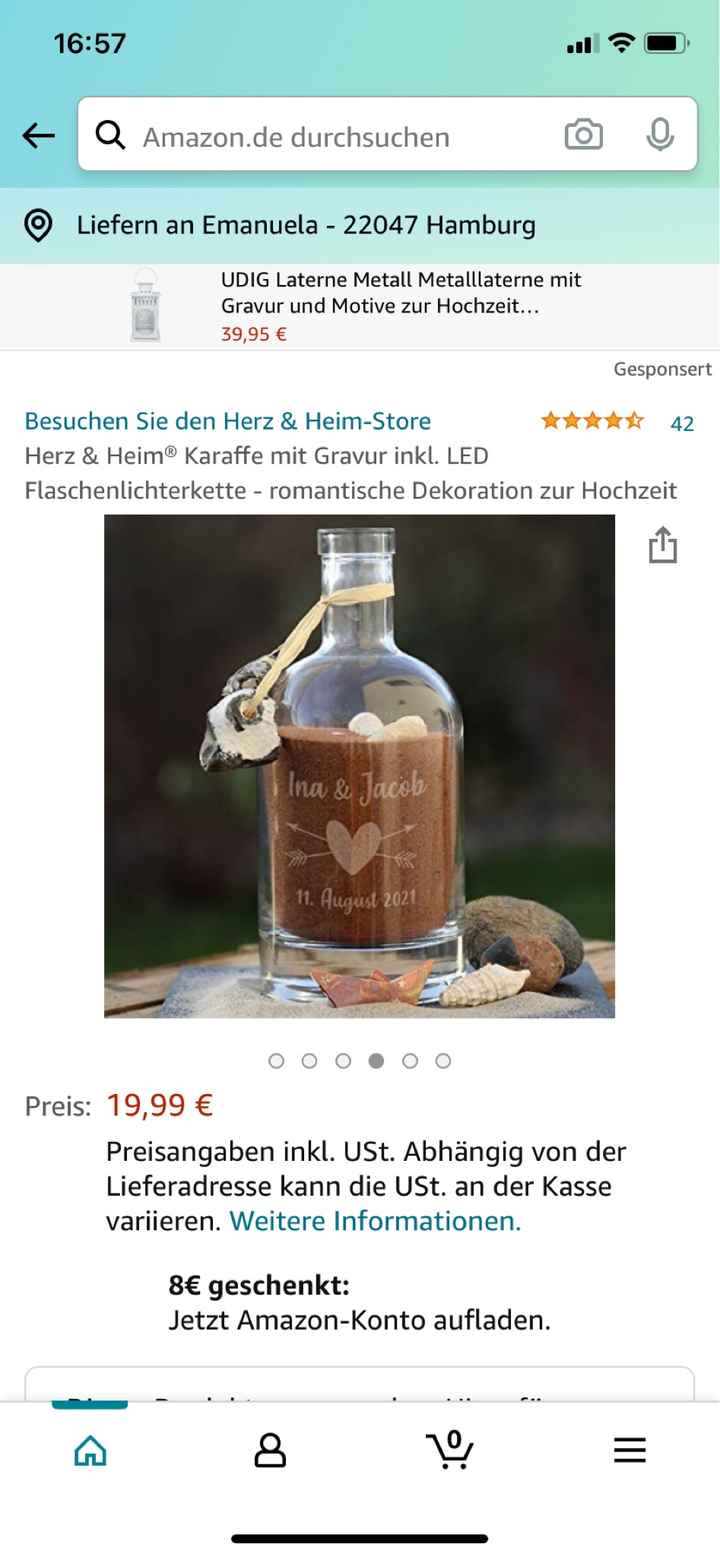Tap the back arrow icon
Image resolution: width=720 pixels, height=1557 pixels.
coord(38,136)
